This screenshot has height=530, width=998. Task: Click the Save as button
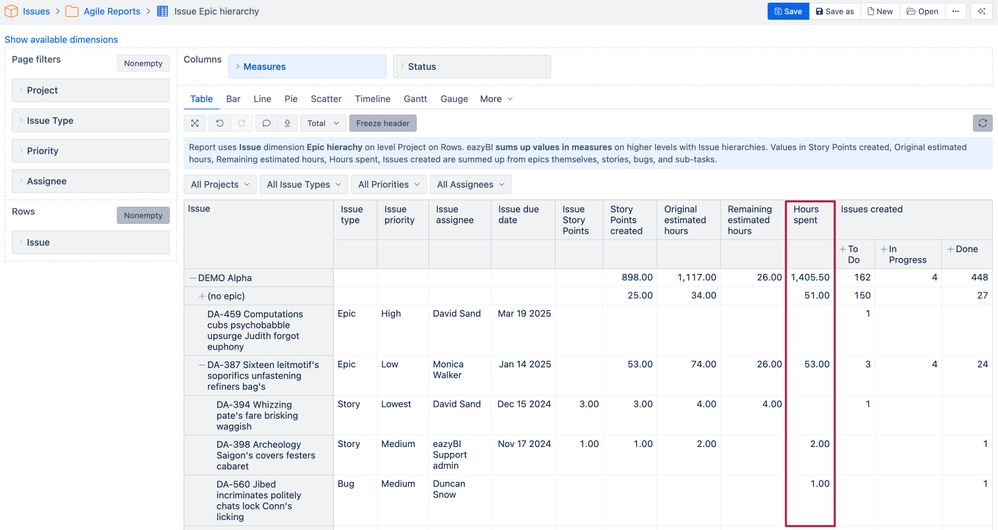point(835,11)
